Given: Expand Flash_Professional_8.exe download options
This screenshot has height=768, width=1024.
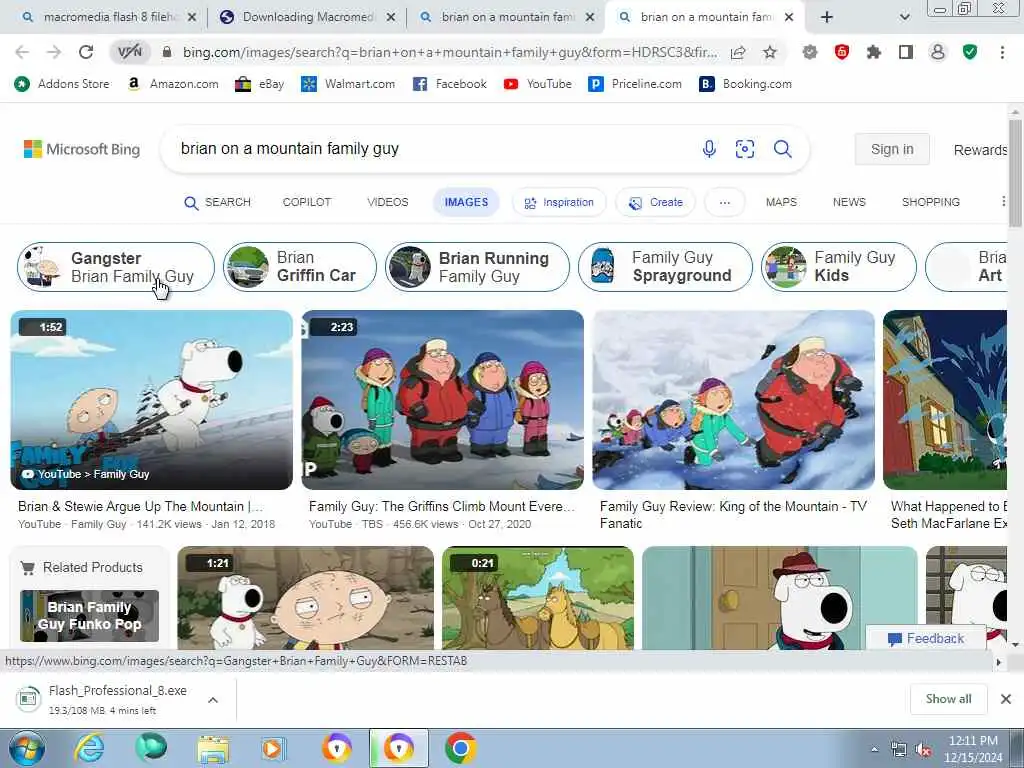Looking at the screenshot, I should tap(213, 700).
